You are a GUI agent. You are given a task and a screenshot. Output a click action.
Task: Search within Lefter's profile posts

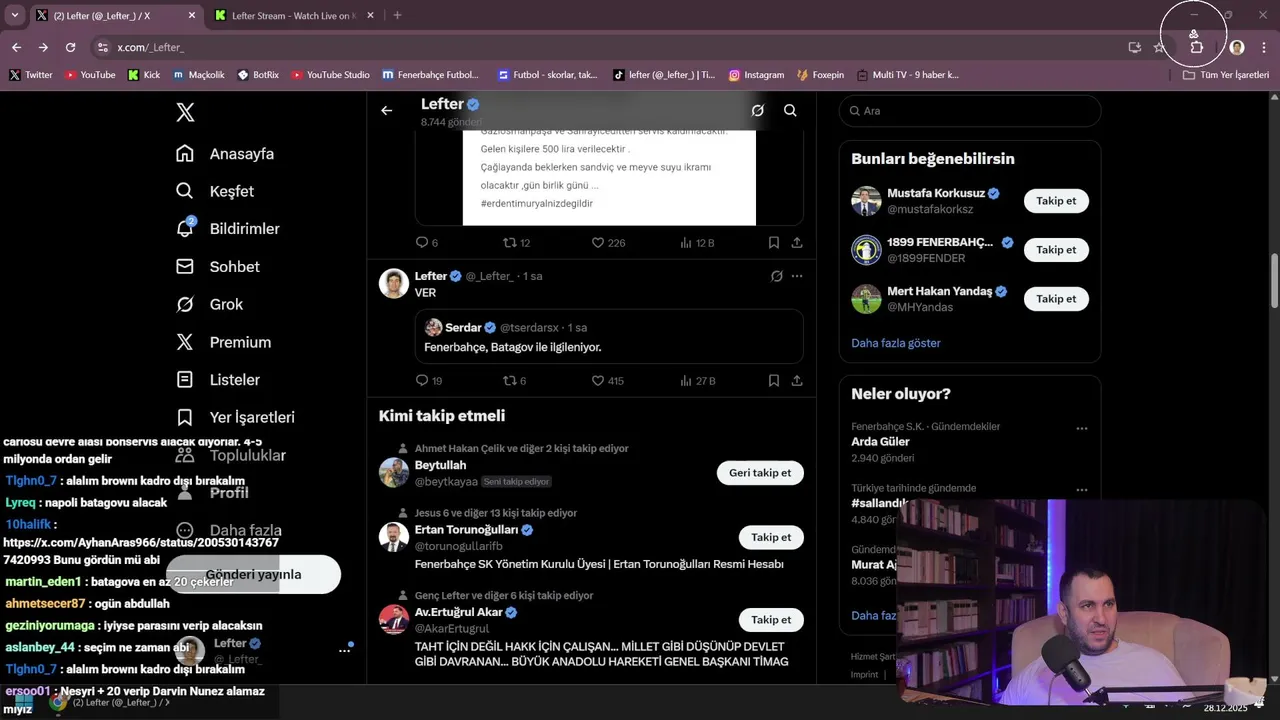pos(790,110)
